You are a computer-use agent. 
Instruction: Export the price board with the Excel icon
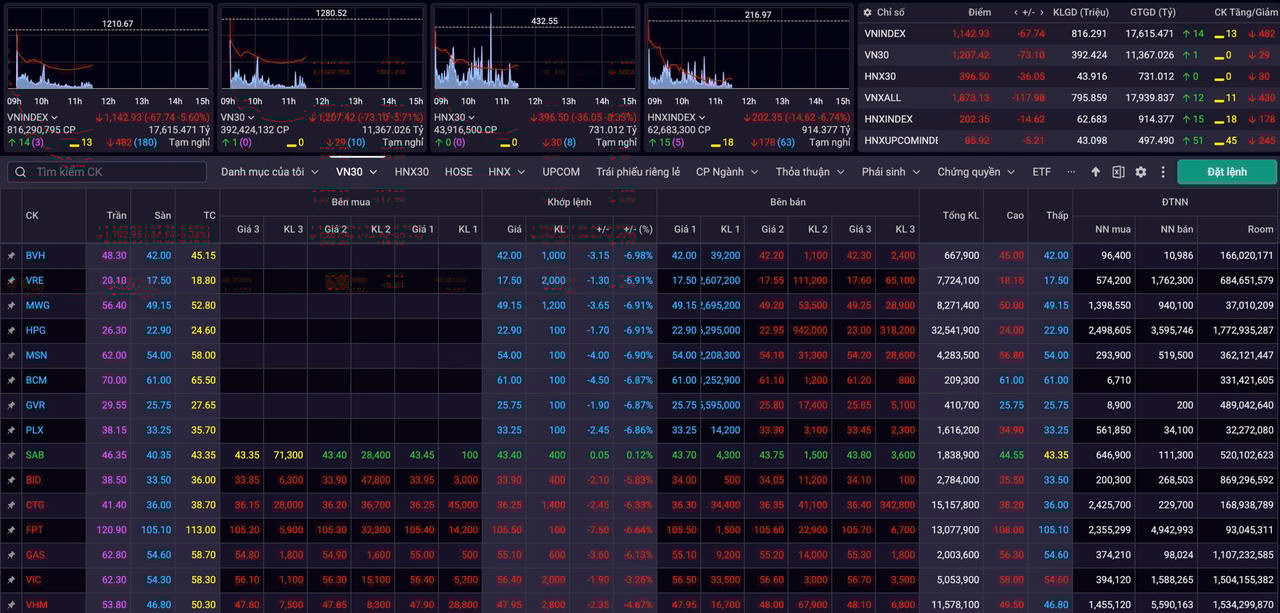coord(1118,172)
